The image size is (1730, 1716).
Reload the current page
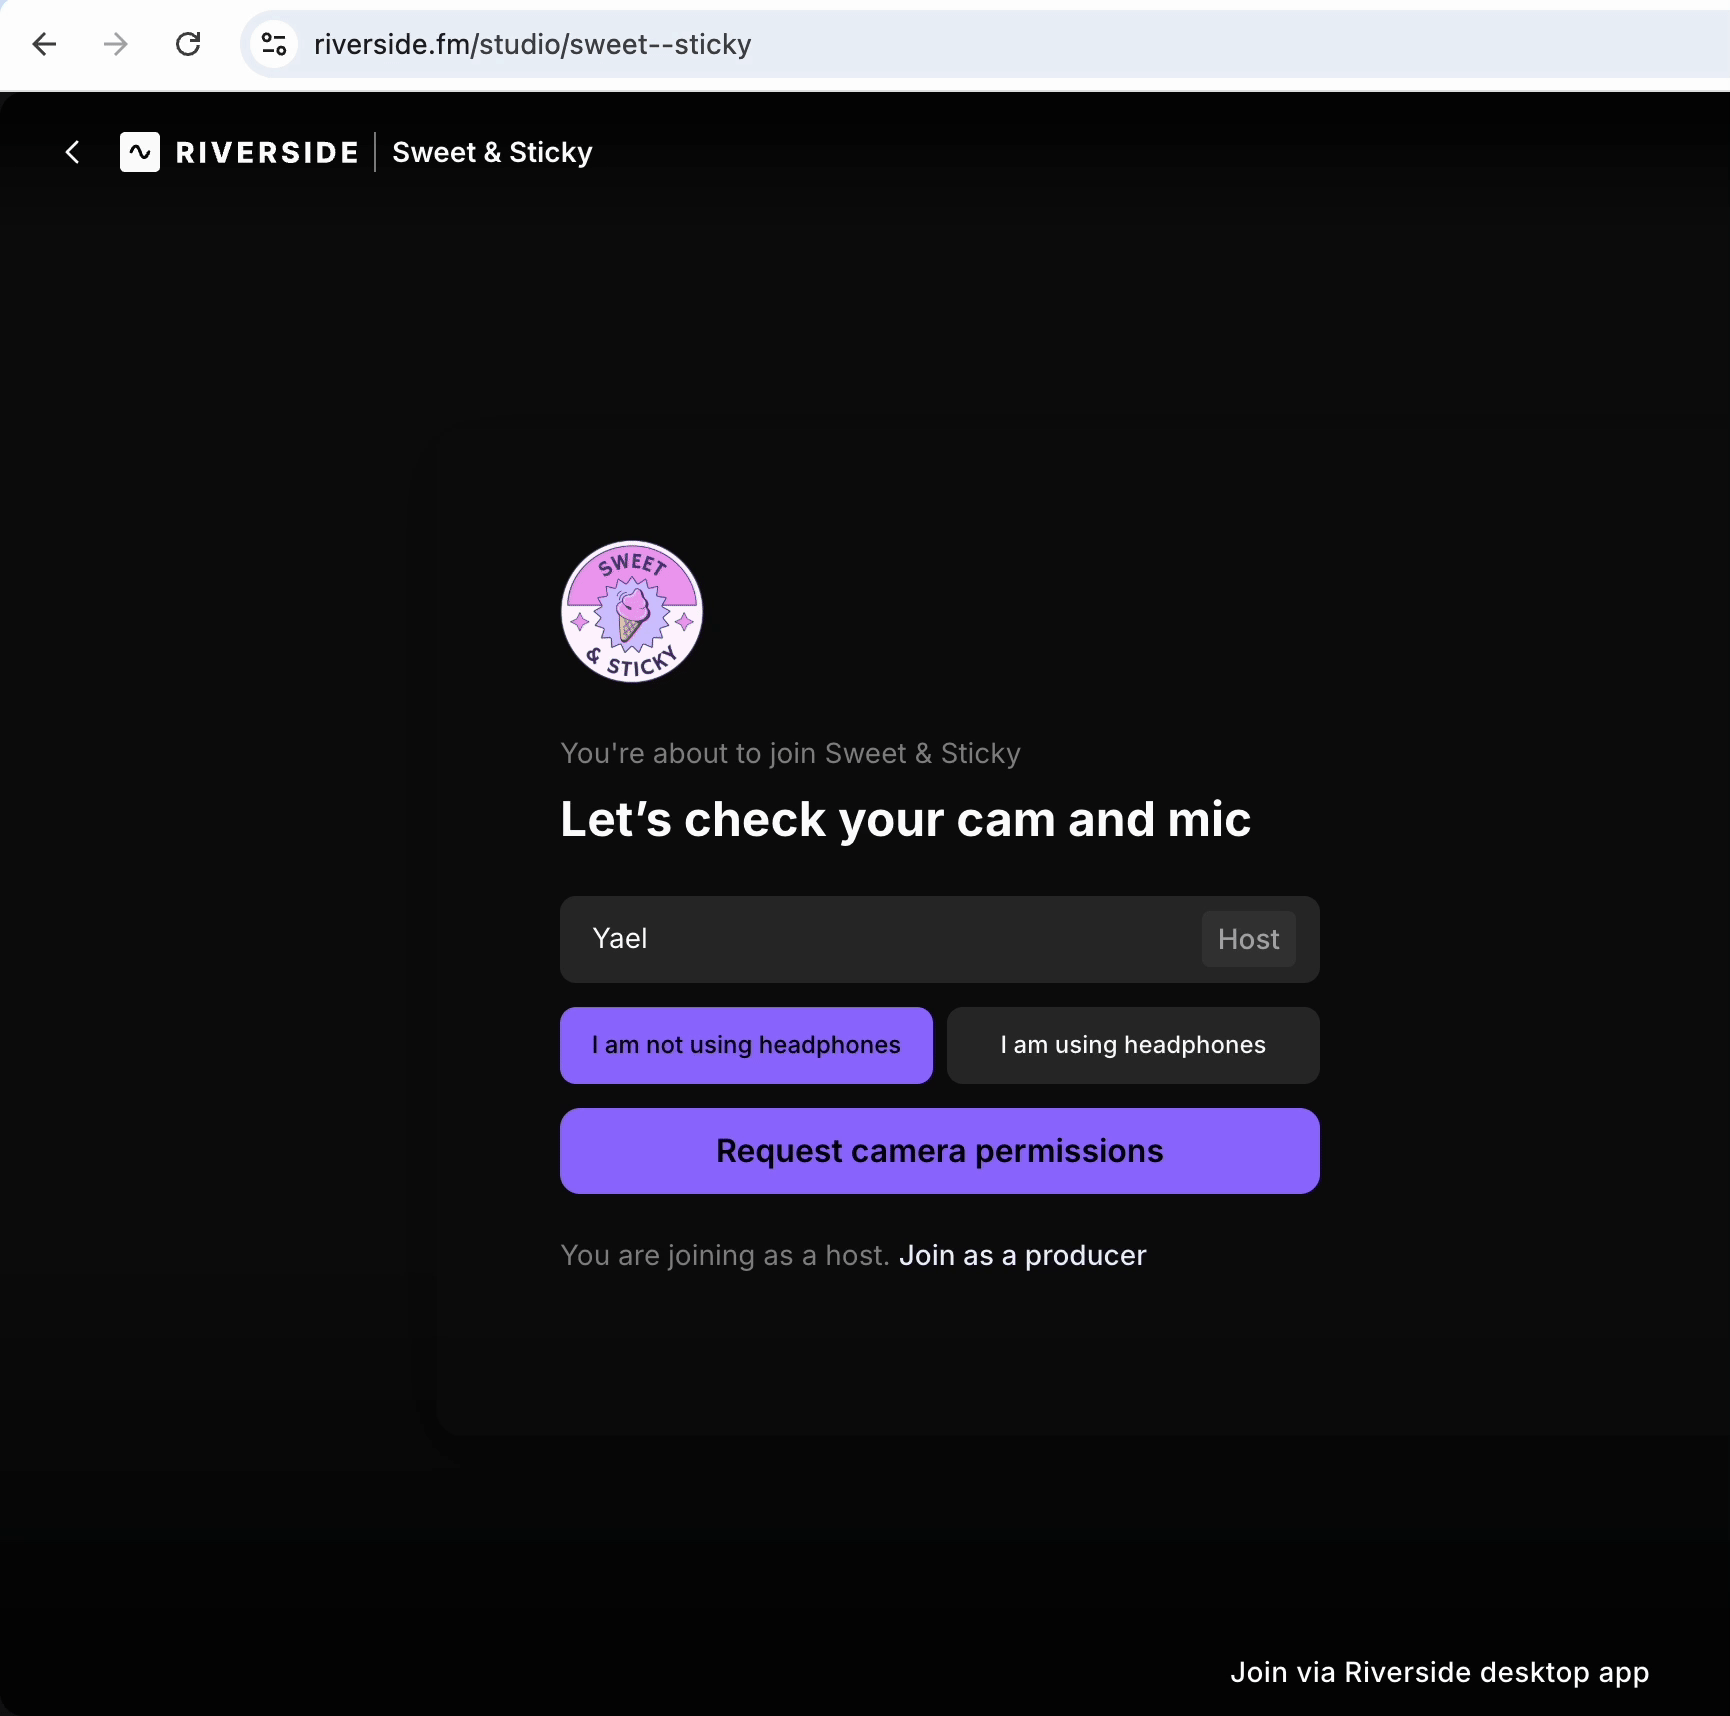pos(188,44)
